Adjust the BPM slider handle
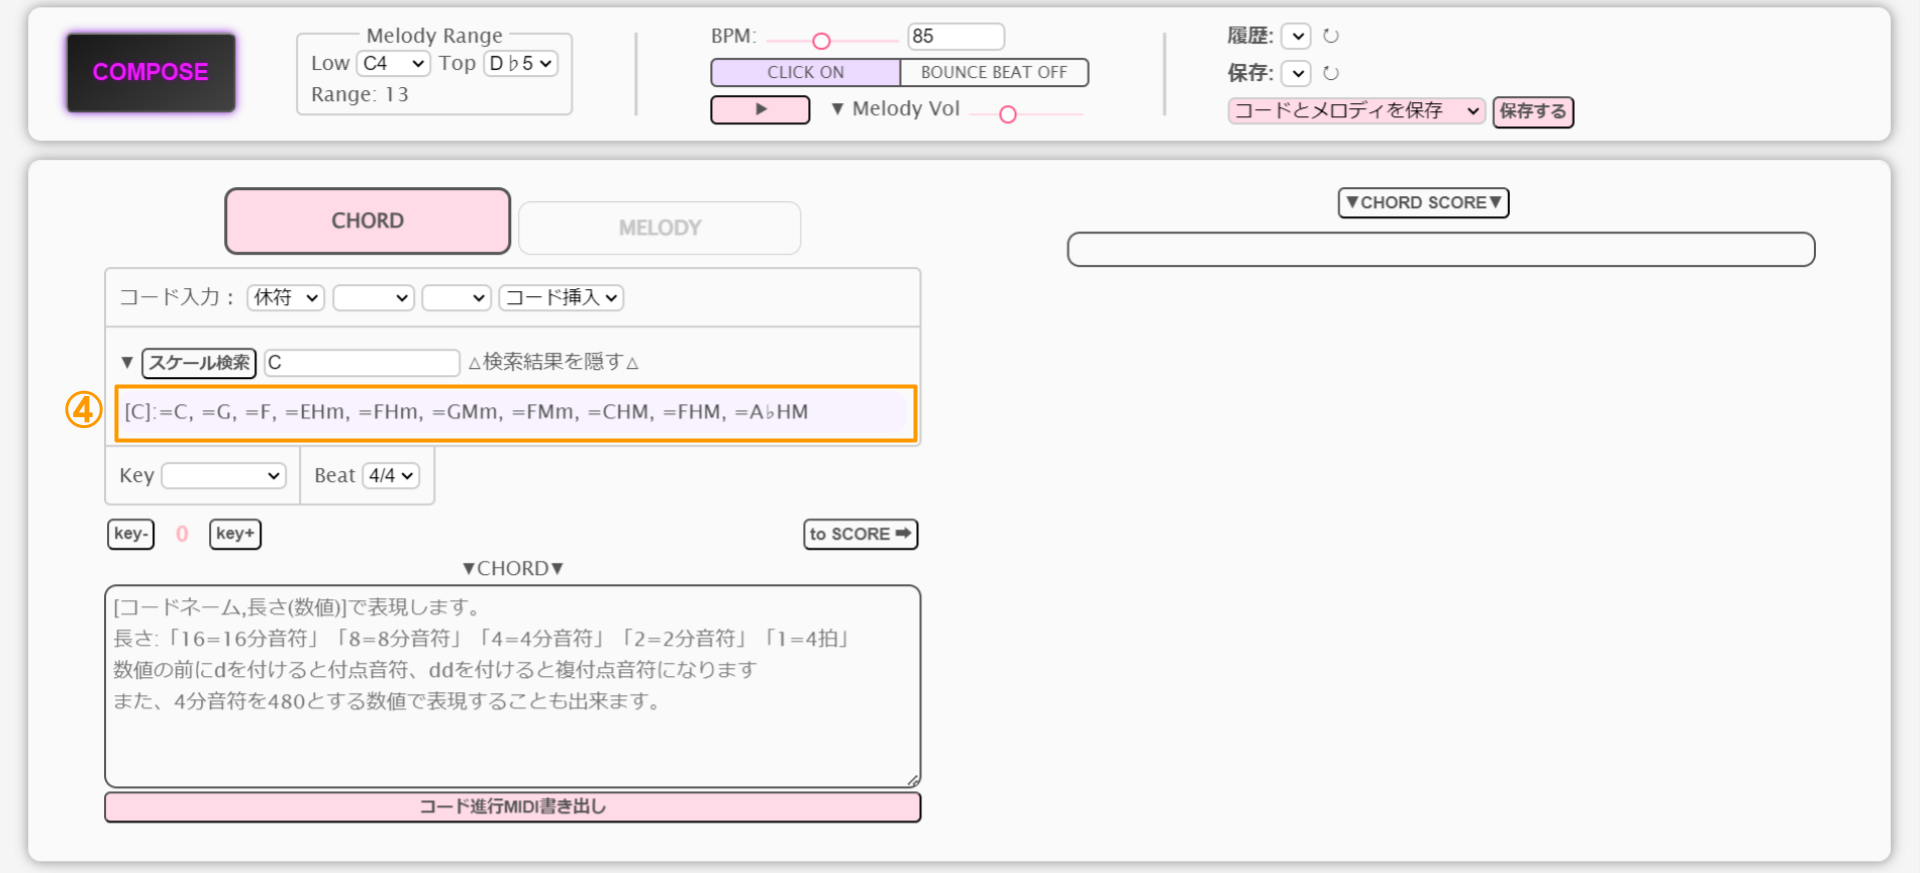Image resolution: width=1920 pixels, height=873 pixels. click(821, 41)
